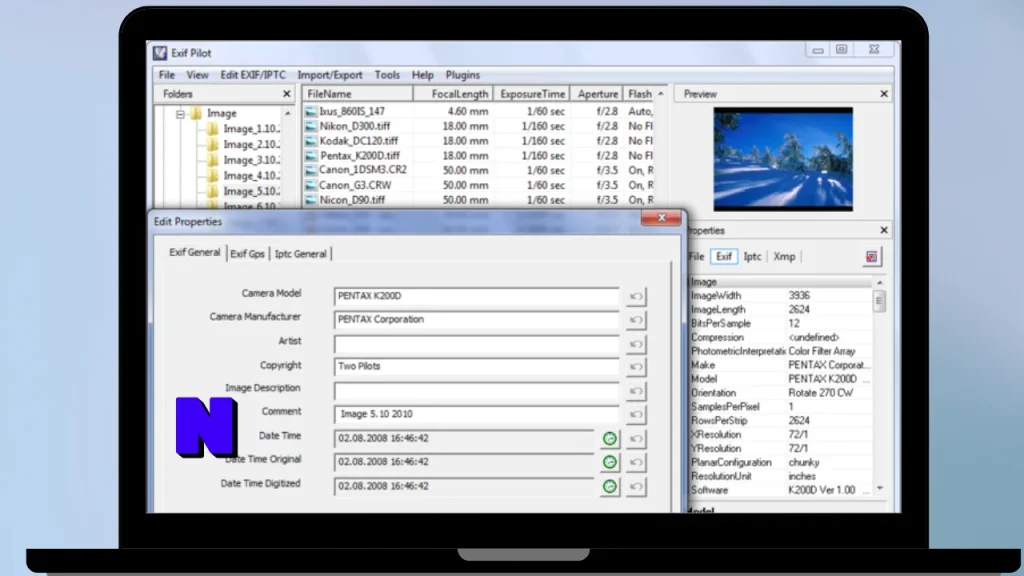This screenshot has height=576, width=1024.
Task: Close the Folders panel
Action: tap(286, 94)
